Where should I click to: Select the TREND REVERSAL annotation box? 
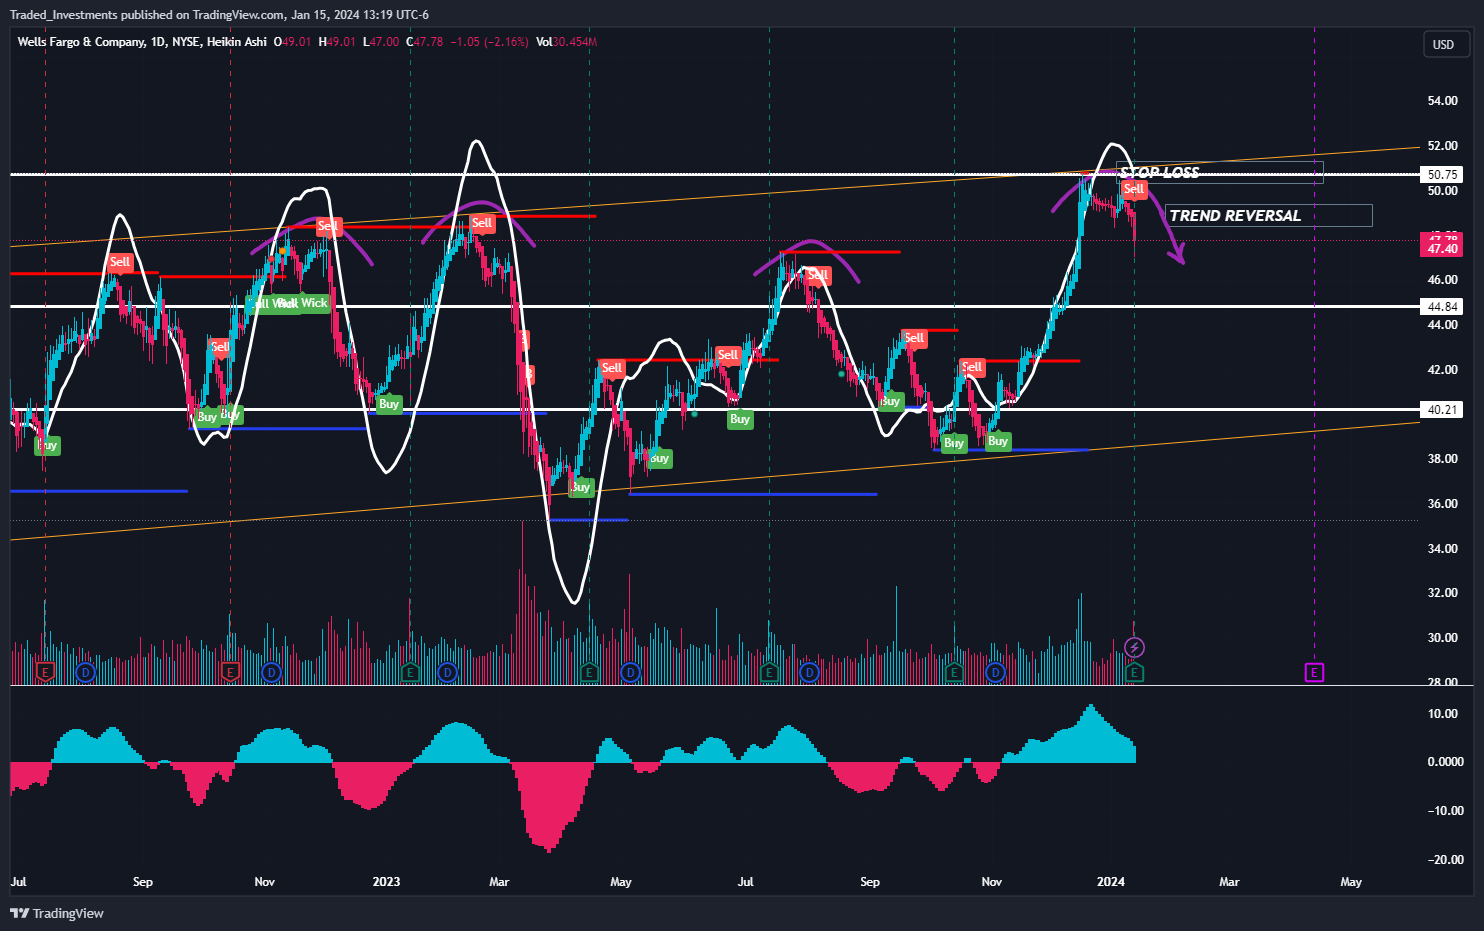tap(1268, 215)
